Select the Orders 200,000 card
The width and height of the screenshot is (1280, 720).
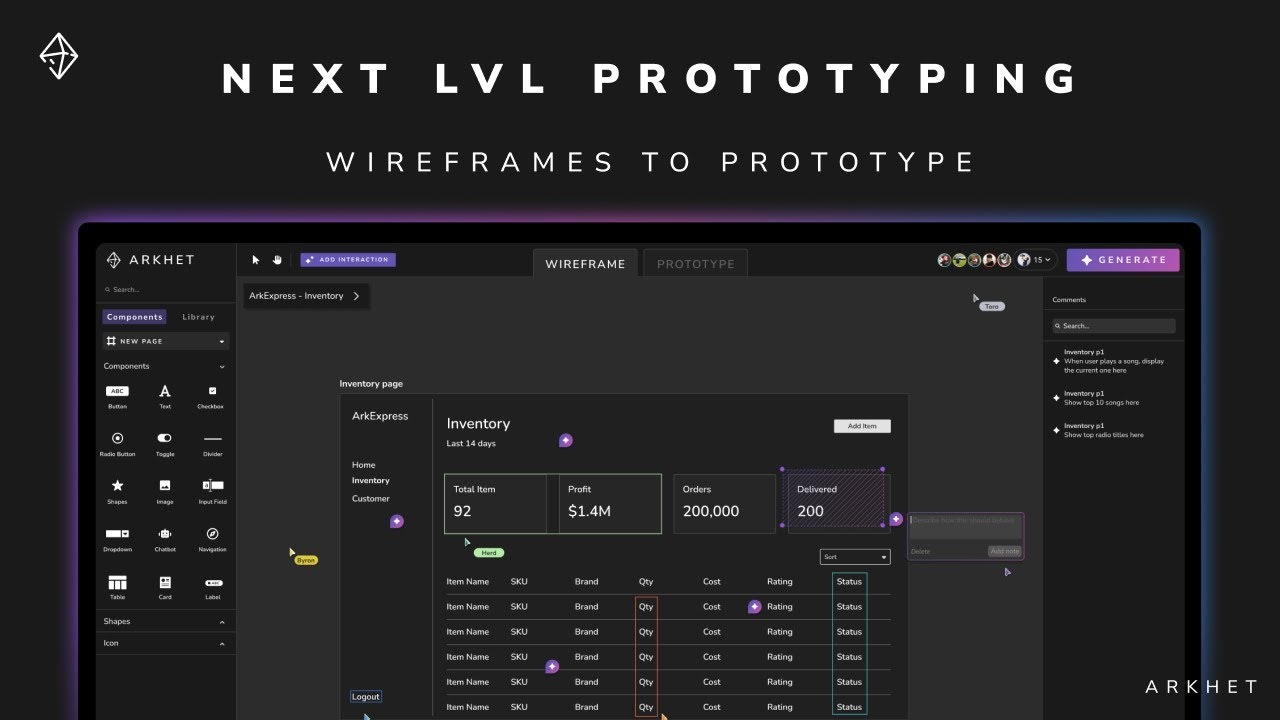click(724, 503)
